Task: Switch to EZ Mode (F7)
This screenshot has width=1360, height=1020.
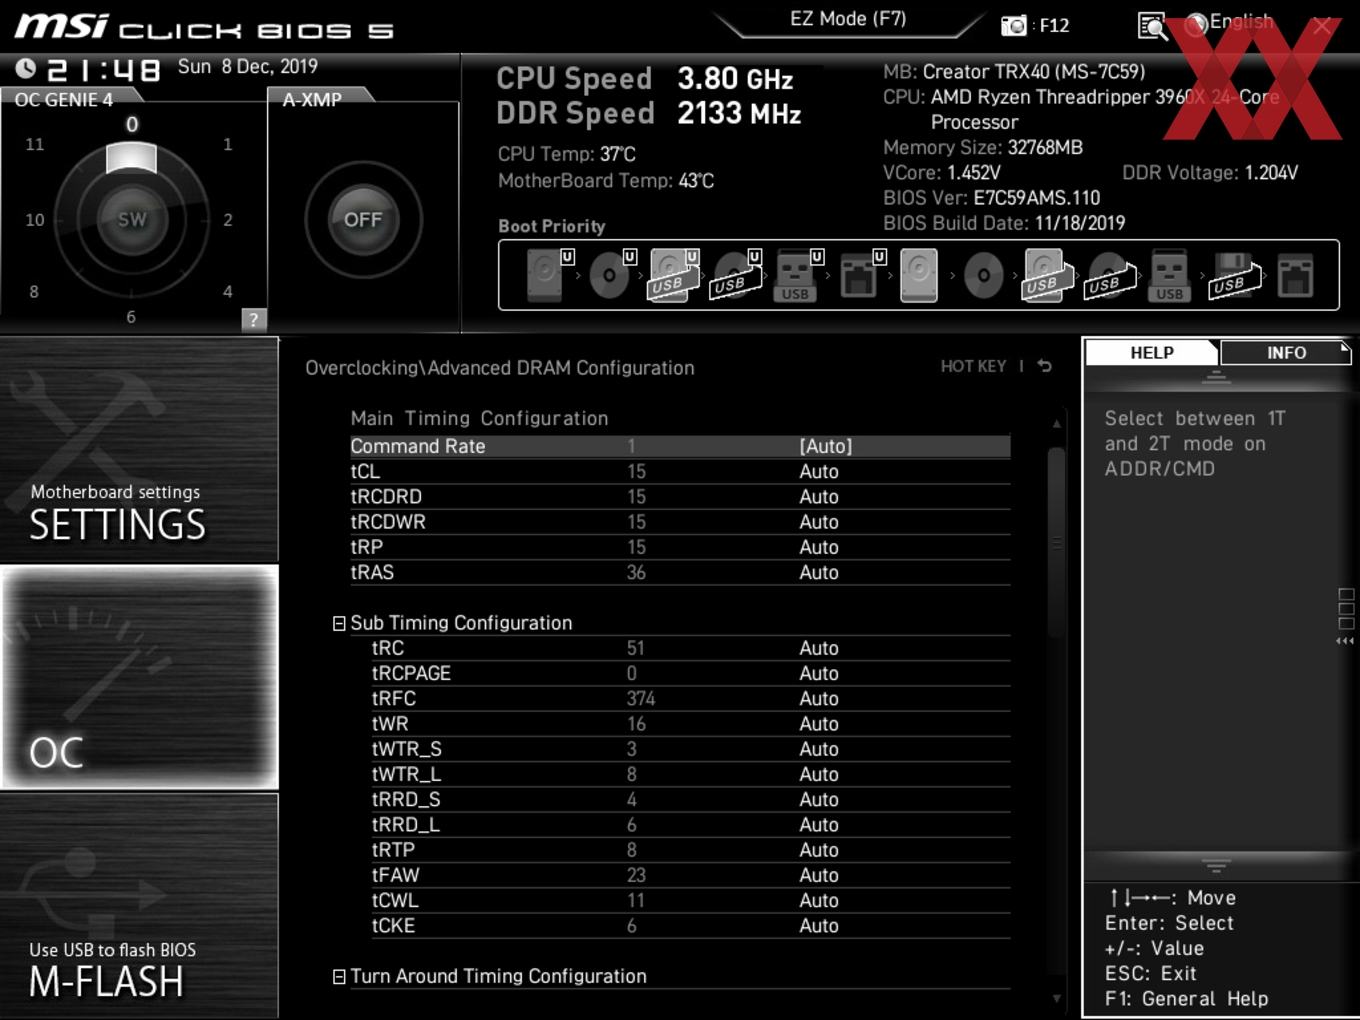Action: coord(848,18)
